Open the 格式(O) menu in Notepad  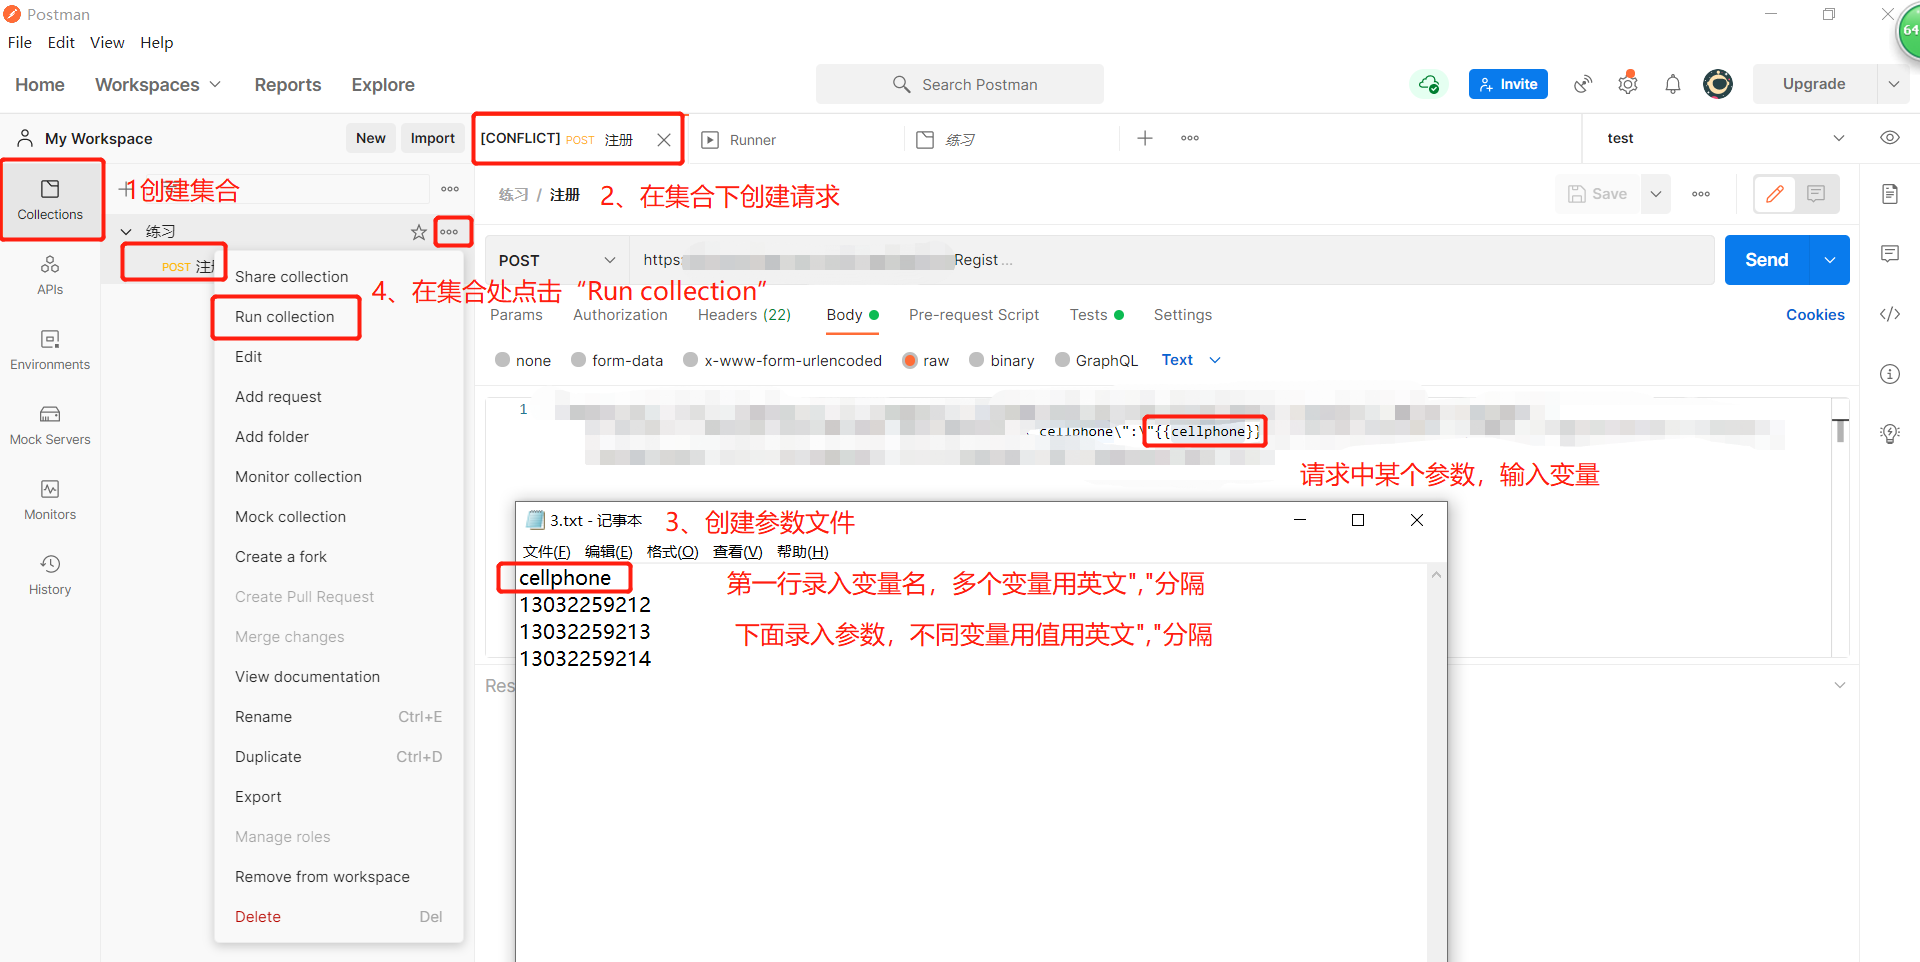pos(672,552)
